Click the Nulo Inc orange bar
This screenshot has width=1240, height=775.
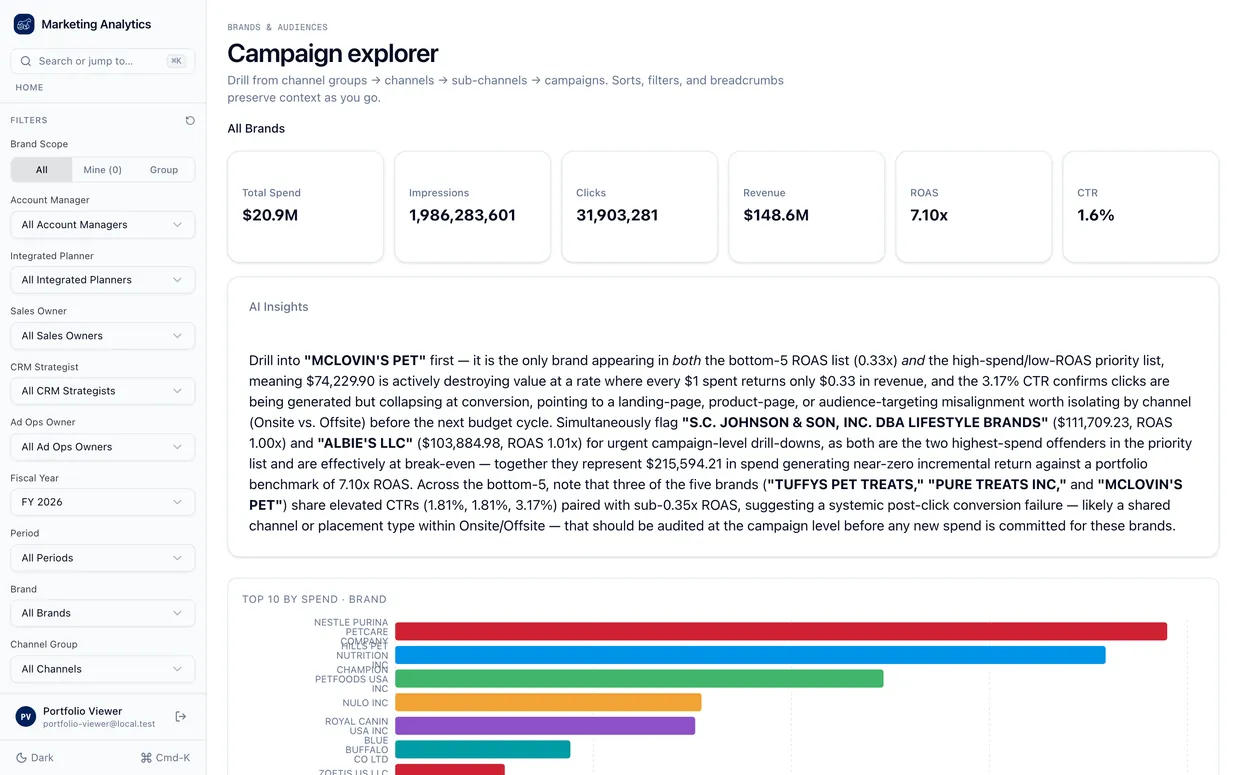point(548,702)
